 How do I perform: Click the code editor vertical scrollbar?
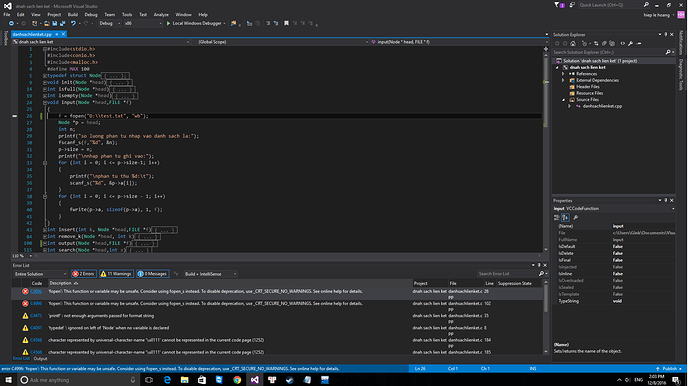tap(546, 150)
